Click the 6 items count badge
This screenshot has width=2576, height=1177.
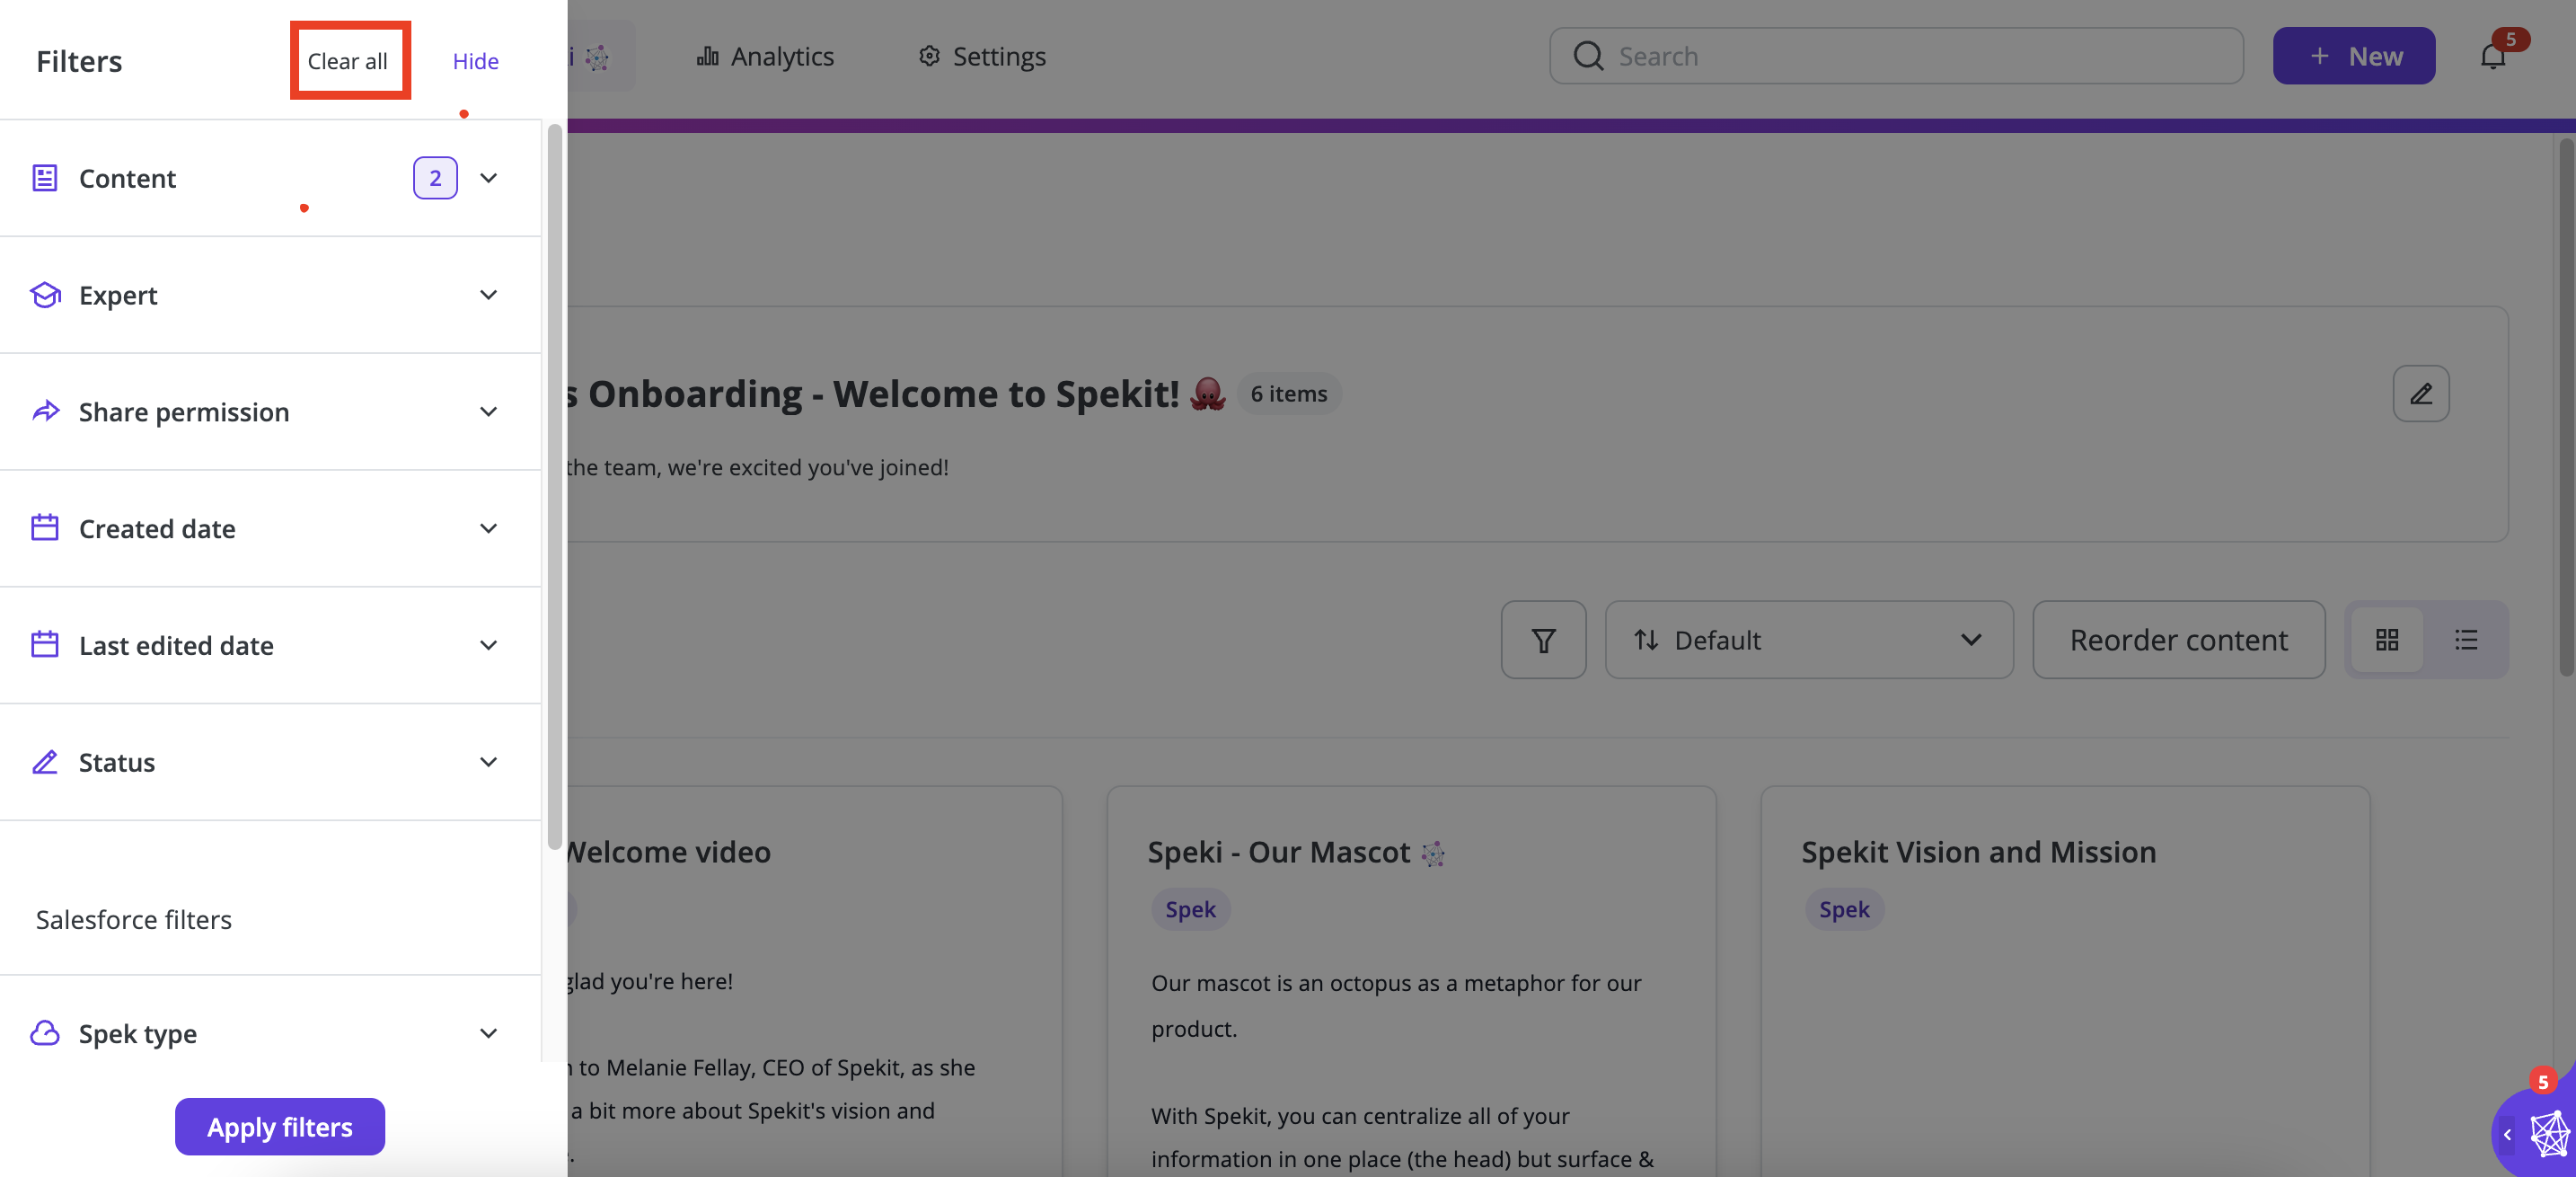pos(1288,394)
